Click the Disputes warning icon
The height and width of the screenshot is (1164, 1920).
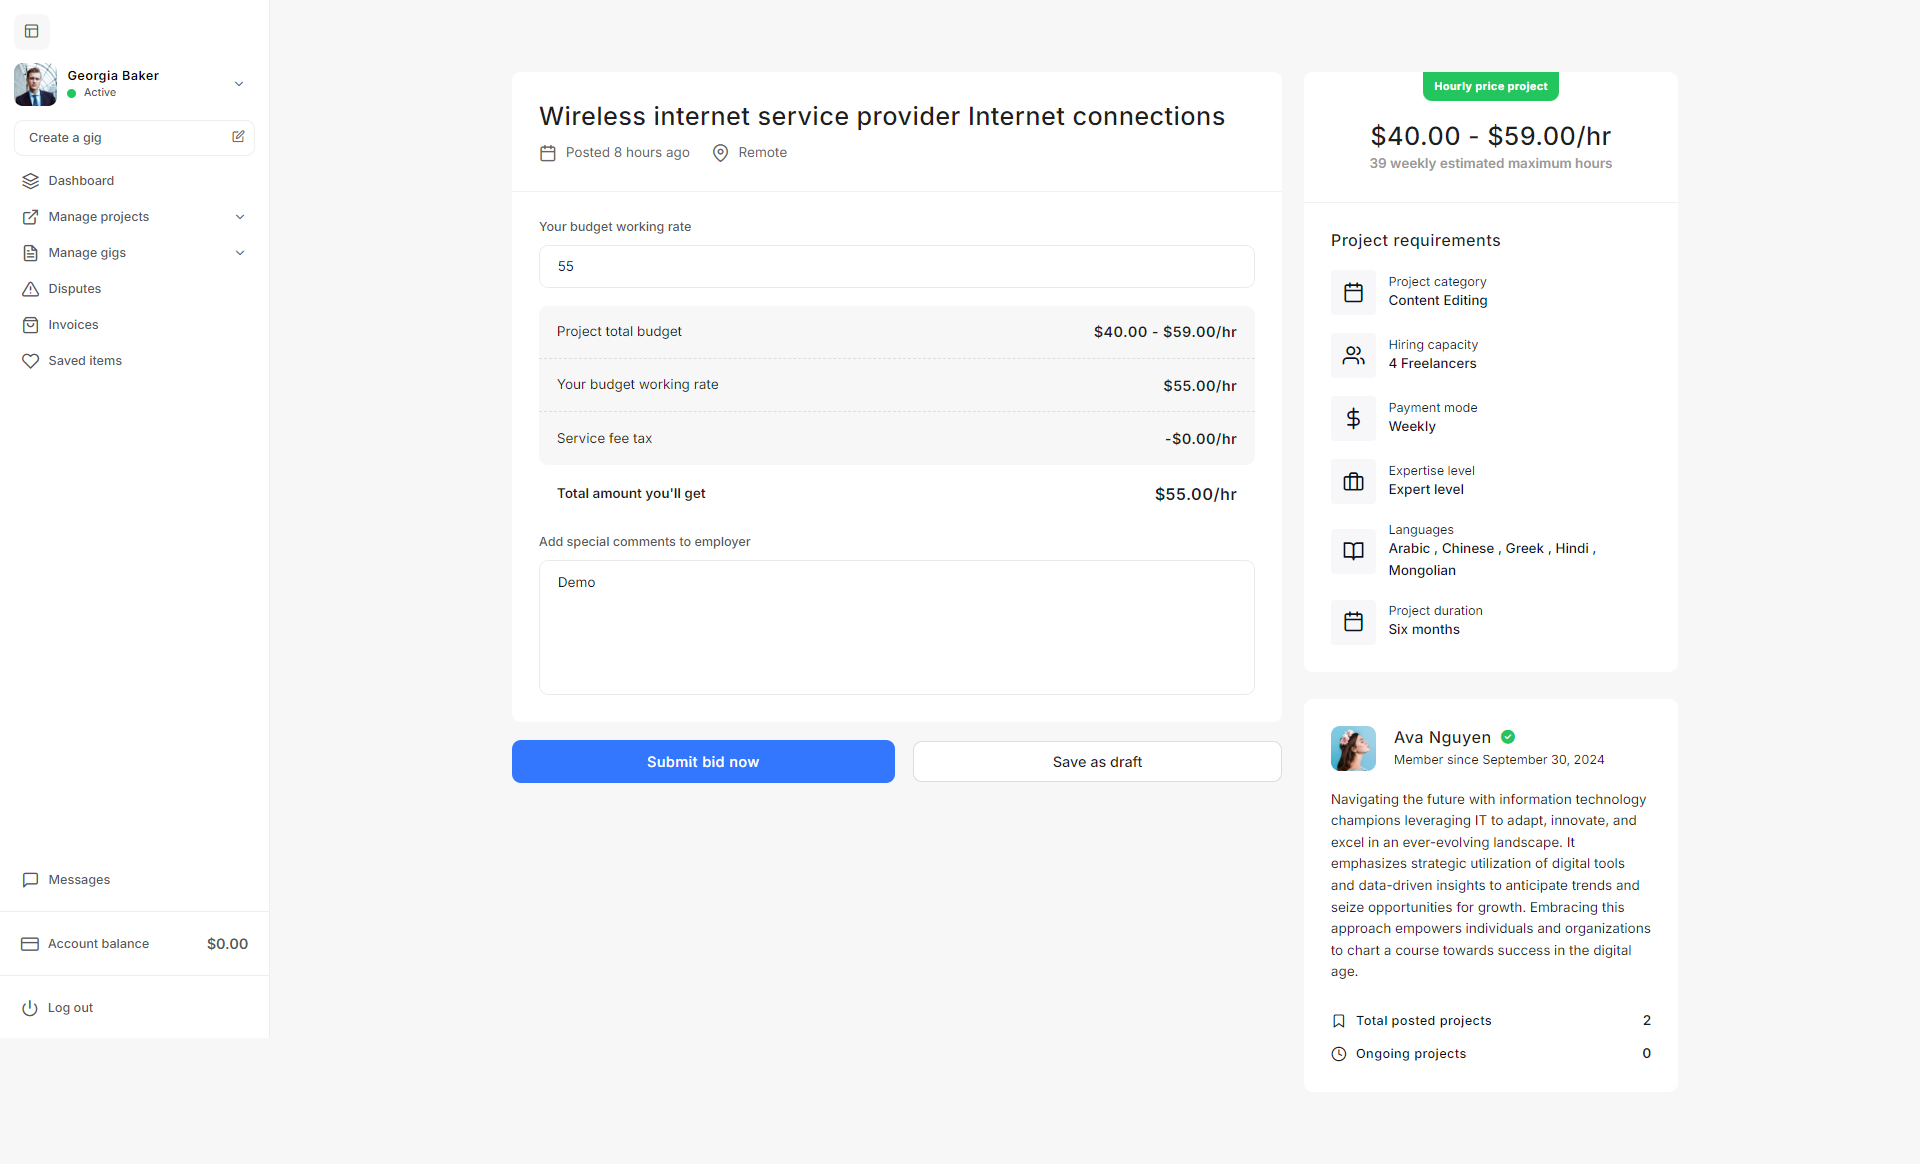[30, 289]
